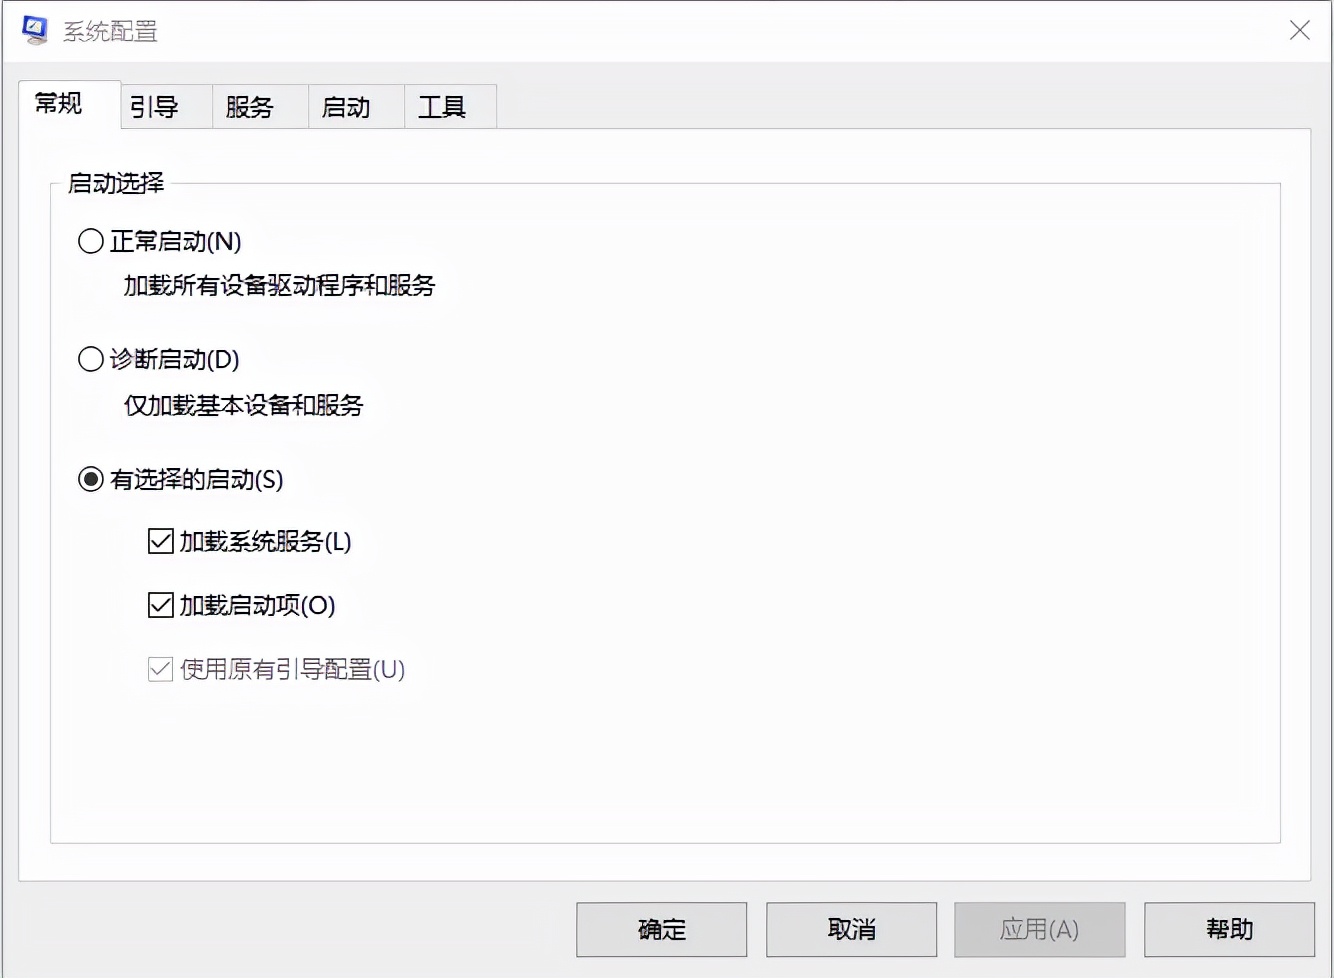Select 有选择的启动 option
Screen dimensions: 1334x978
point(90,479)
